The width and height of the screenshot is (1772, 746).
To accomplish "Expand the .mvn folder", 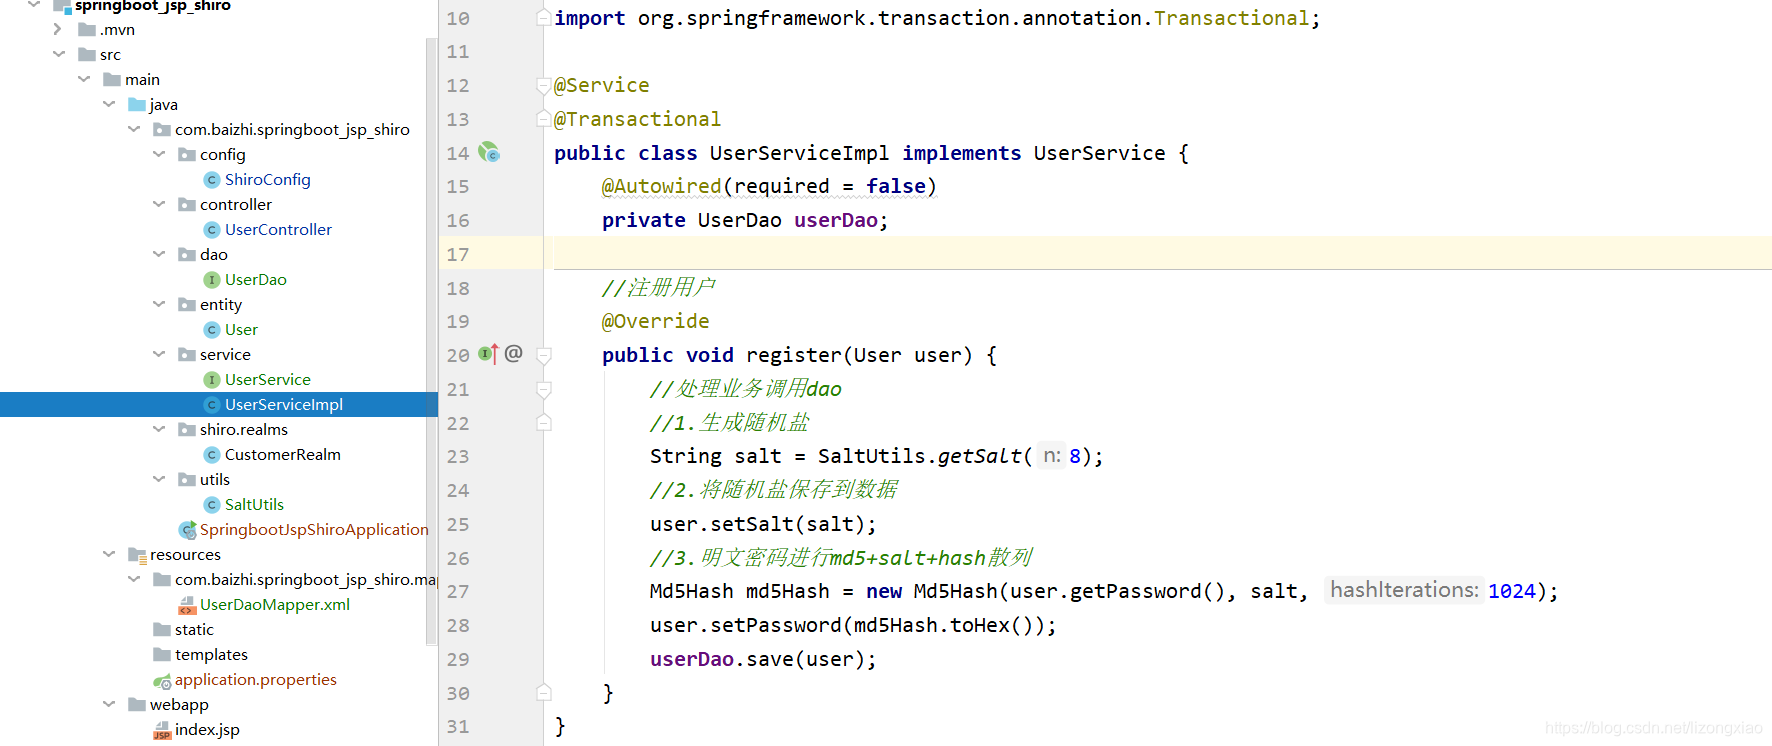I will tap(58, 29).
